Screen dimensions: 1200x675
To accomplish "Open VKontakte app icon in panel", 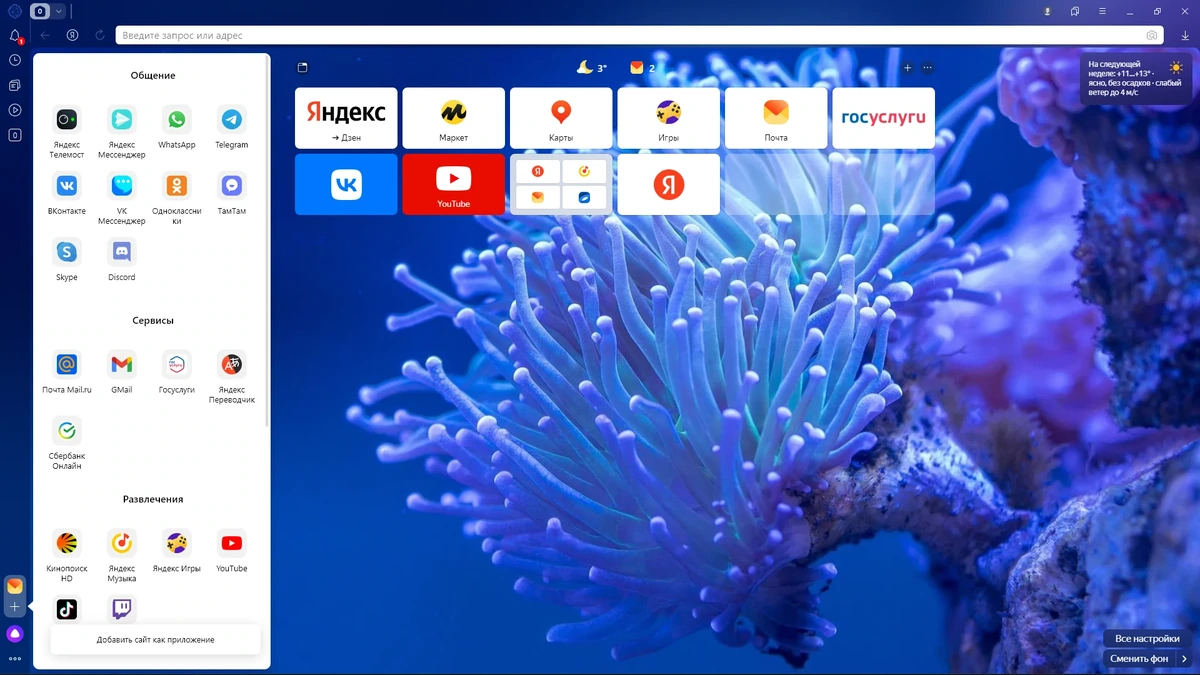I will (x=67, y=193).
